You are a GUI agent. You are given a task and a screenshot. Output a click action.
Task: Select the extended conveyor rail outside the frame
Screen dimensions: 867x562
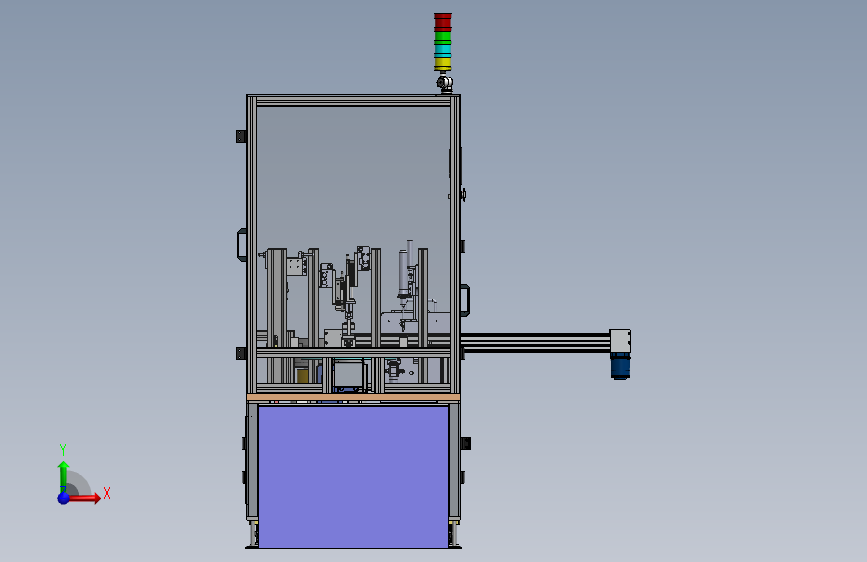535,342
